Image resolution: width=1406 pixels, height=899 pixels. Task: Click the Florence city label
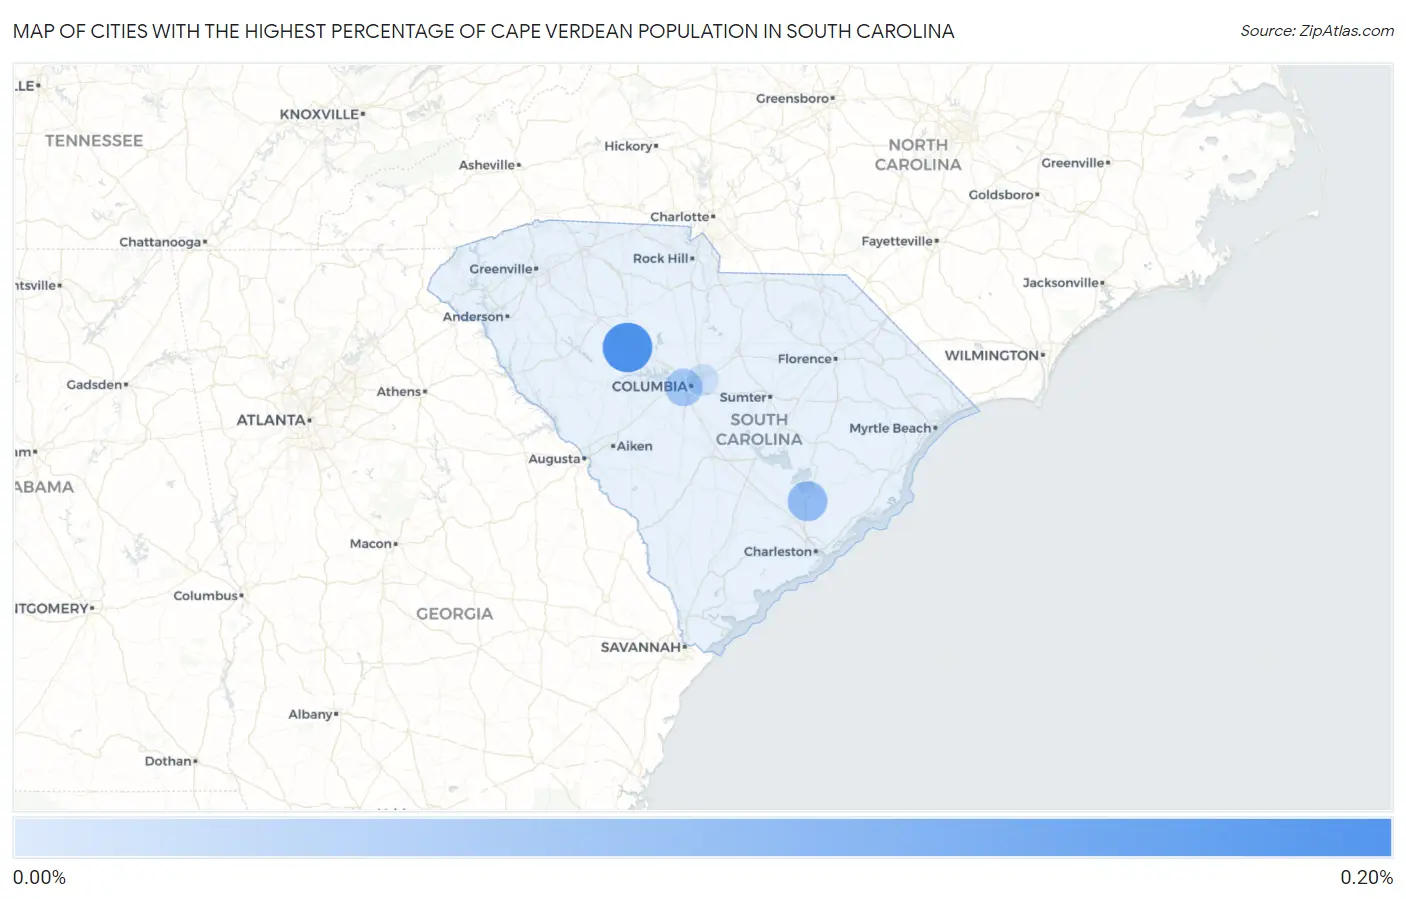tap(805, 359)
